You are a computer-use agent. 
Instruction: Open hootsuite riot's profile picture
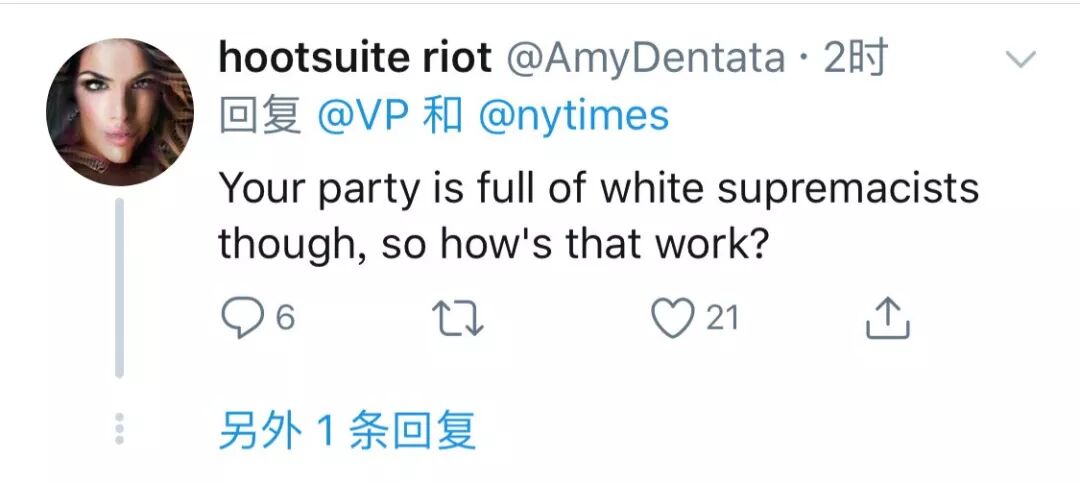point(120,112)
